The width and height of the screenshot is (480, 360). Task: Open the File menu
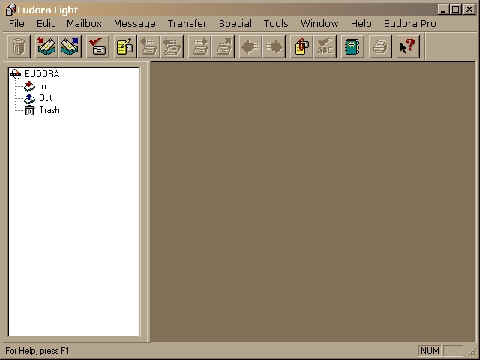(x=16, y=23)
